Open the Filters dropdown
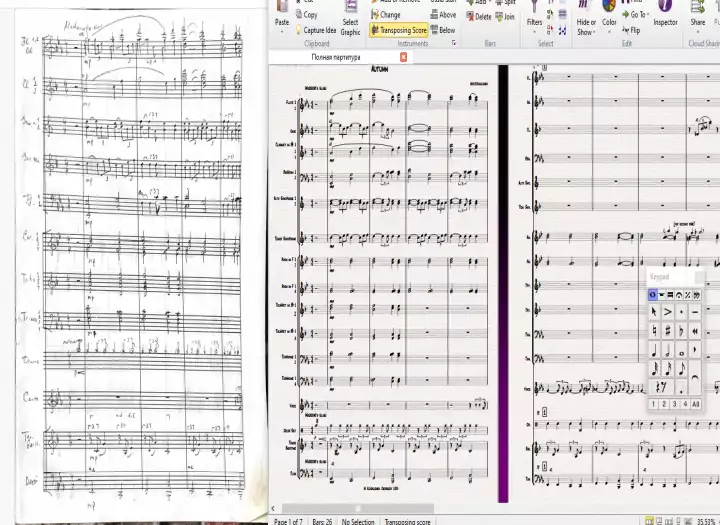 tap(535, 21)
